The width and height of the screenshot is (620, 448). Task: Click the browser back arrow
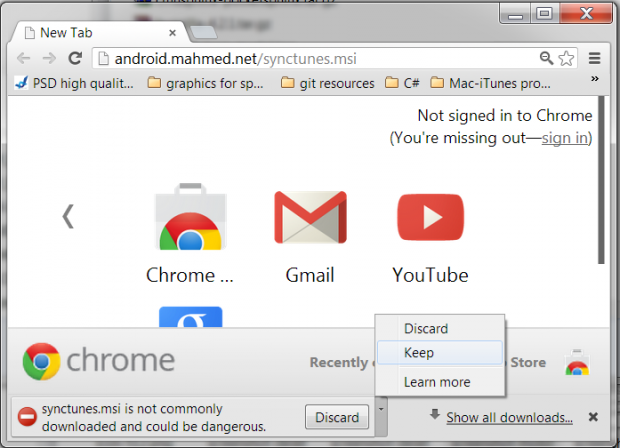click(x=24, y=59)
